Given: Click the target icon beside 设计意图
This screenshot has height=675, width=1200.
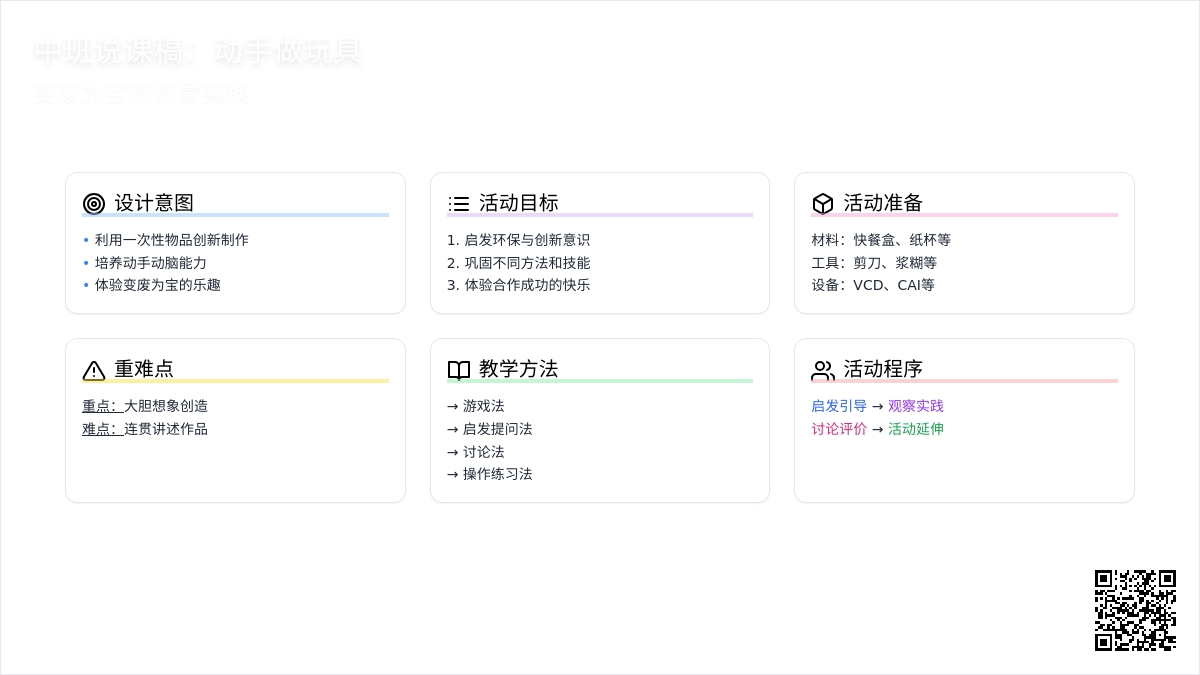Looking at the screenshot, I should pyautogui.click(x=94, y=204).
